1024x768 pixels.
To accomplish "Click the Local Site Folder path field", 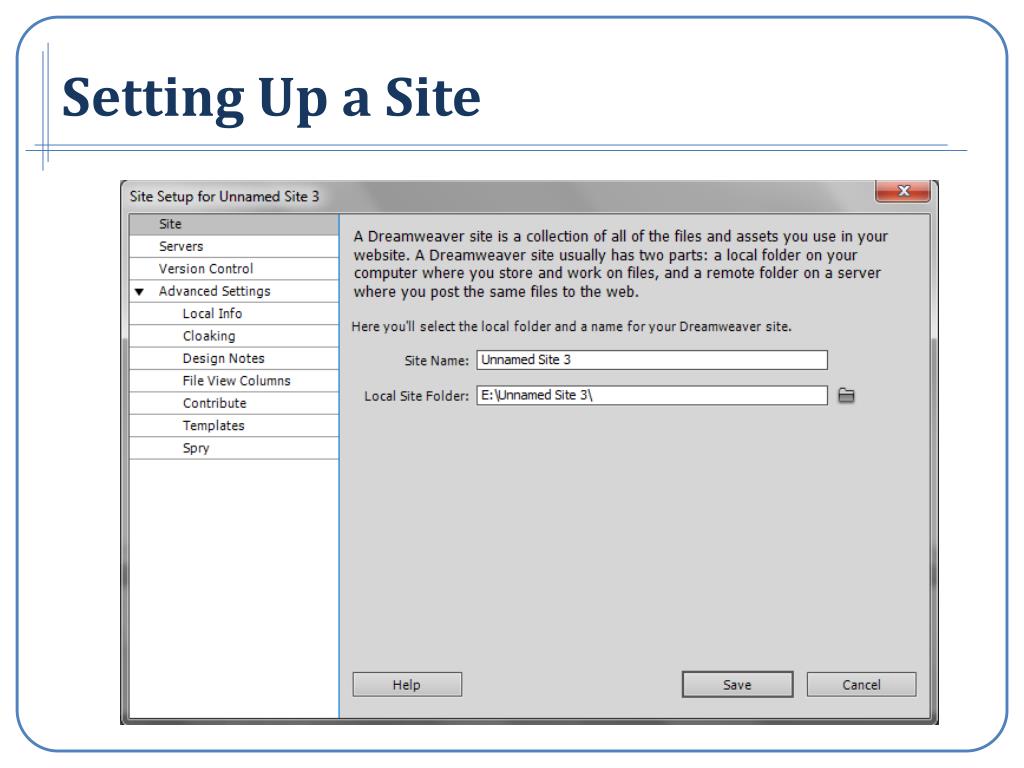I will [x=652, y=395].
